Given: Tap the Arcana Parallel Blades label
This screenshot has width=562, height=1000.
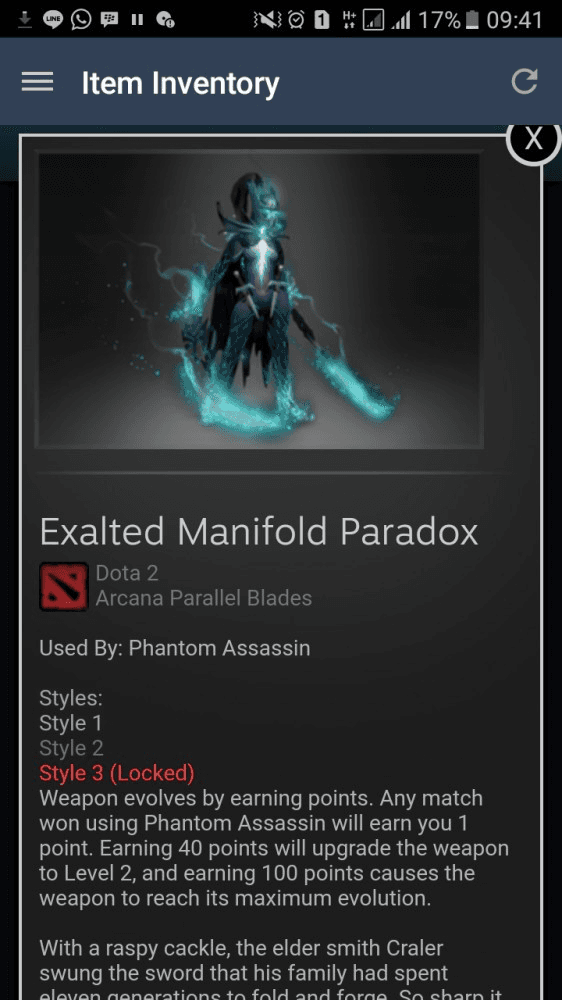Looking at the screenshot, I should (x=203, y=598).
